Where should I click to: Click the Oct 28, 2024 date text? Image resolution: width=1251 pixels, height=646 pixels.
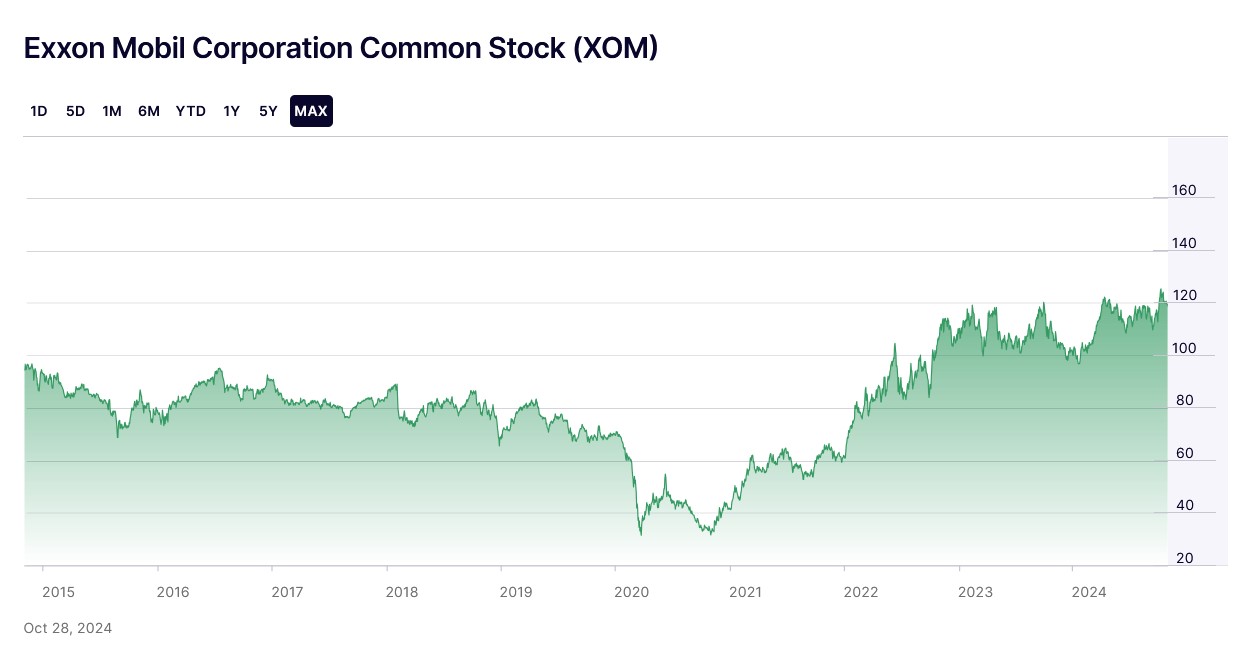click(68, 628)
